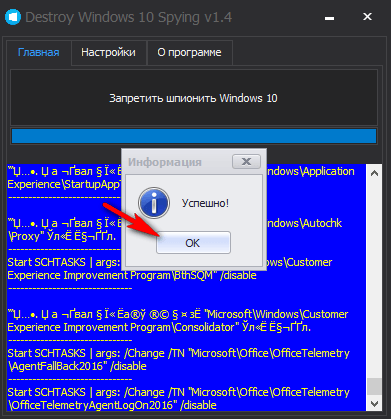Open the О программе tab
The height and width of the screenshot is (419, 391).
click(189, 52)
